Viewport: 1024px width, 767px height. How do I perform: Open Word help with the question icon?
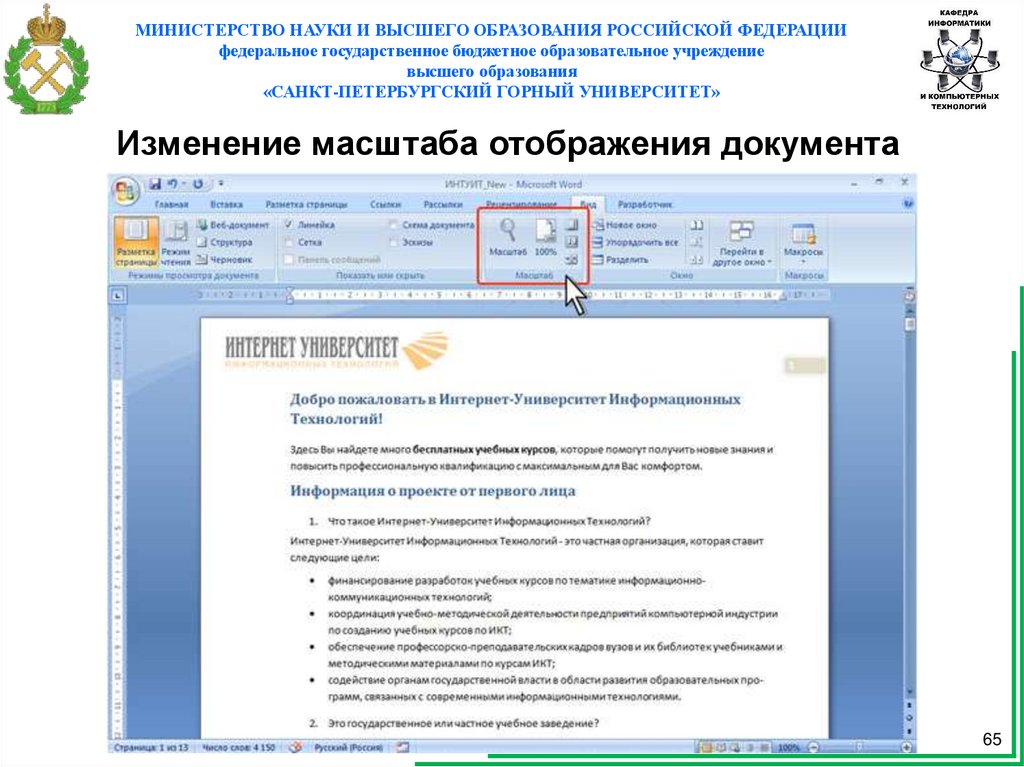(908, 204)
